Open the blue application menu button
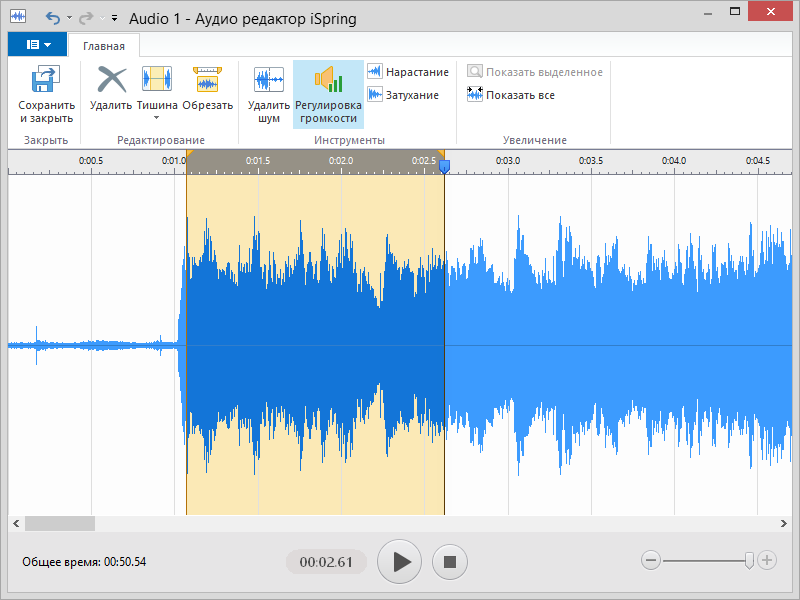Image resolution: width=800 pixels, height=600 pixels. [37, 44]
